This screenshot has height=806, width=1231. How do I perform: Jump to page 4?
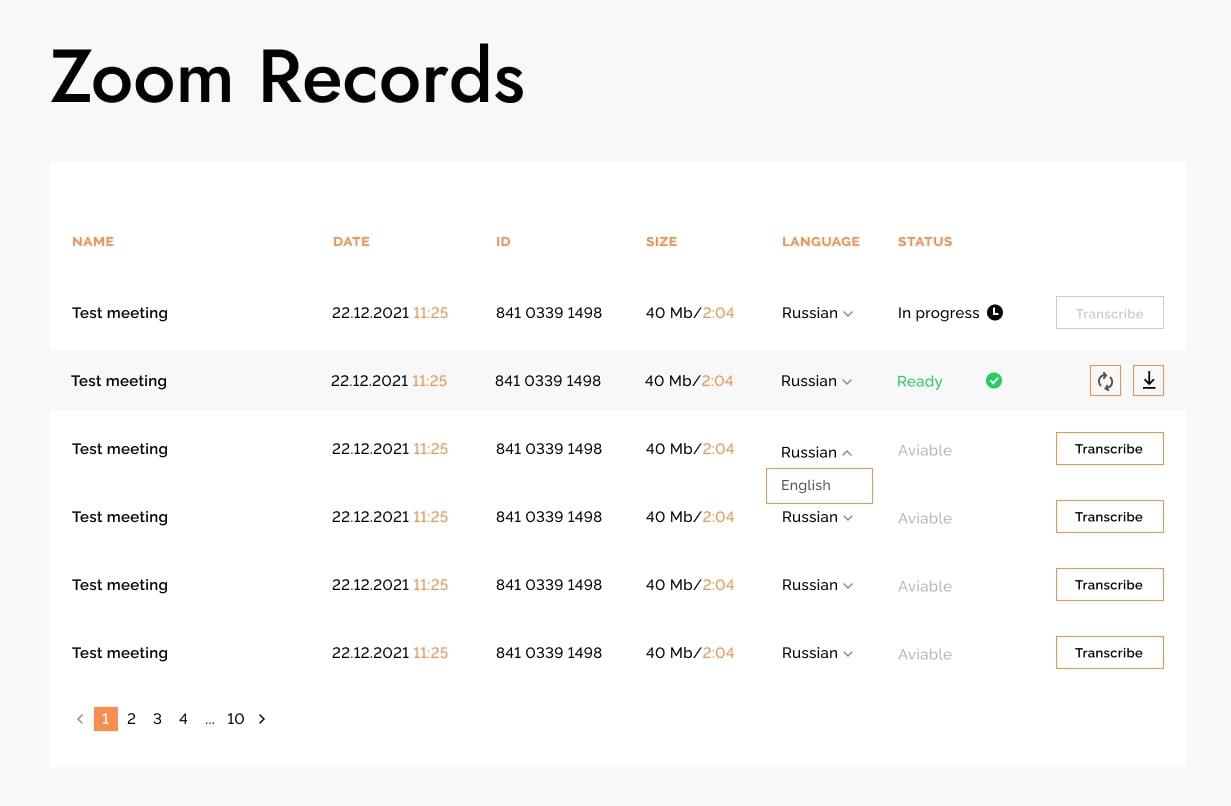pos(183,719)
